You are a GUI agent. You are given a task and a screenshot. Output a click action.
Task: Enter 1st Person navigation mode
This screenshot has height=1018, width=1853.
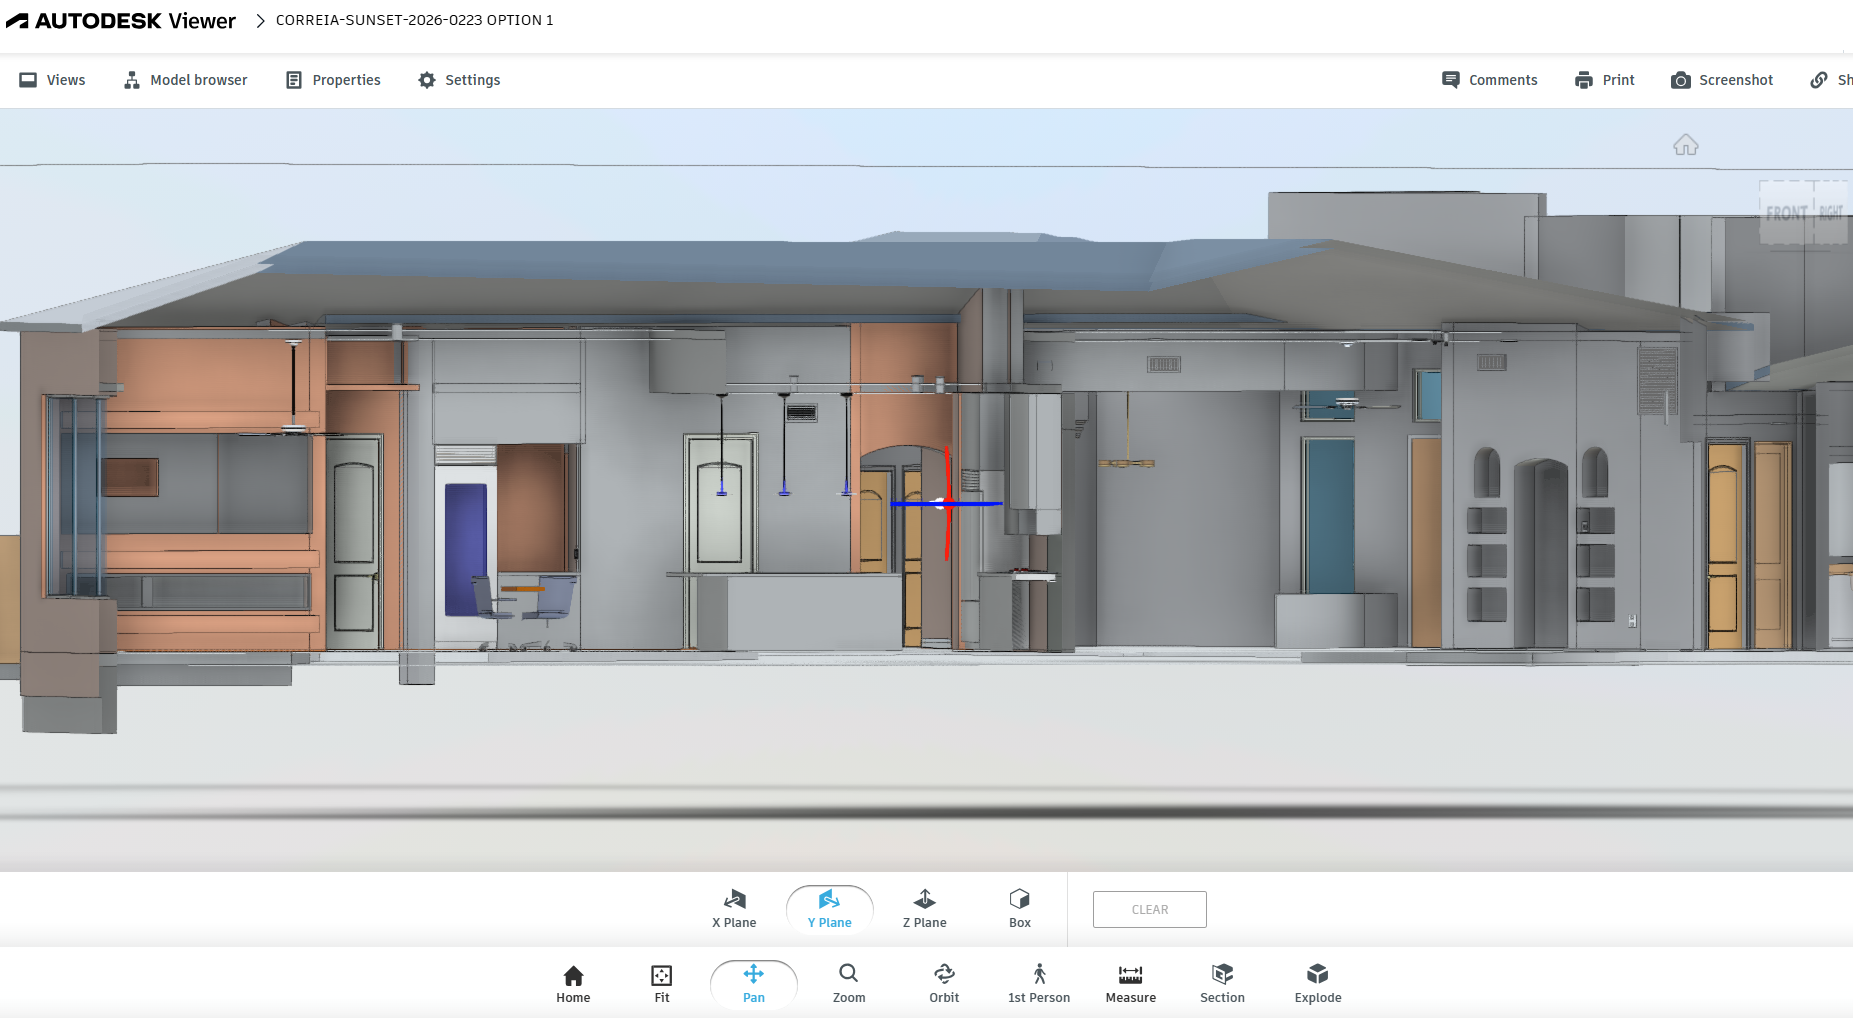pyautogui.click(x=1038, y=982)
